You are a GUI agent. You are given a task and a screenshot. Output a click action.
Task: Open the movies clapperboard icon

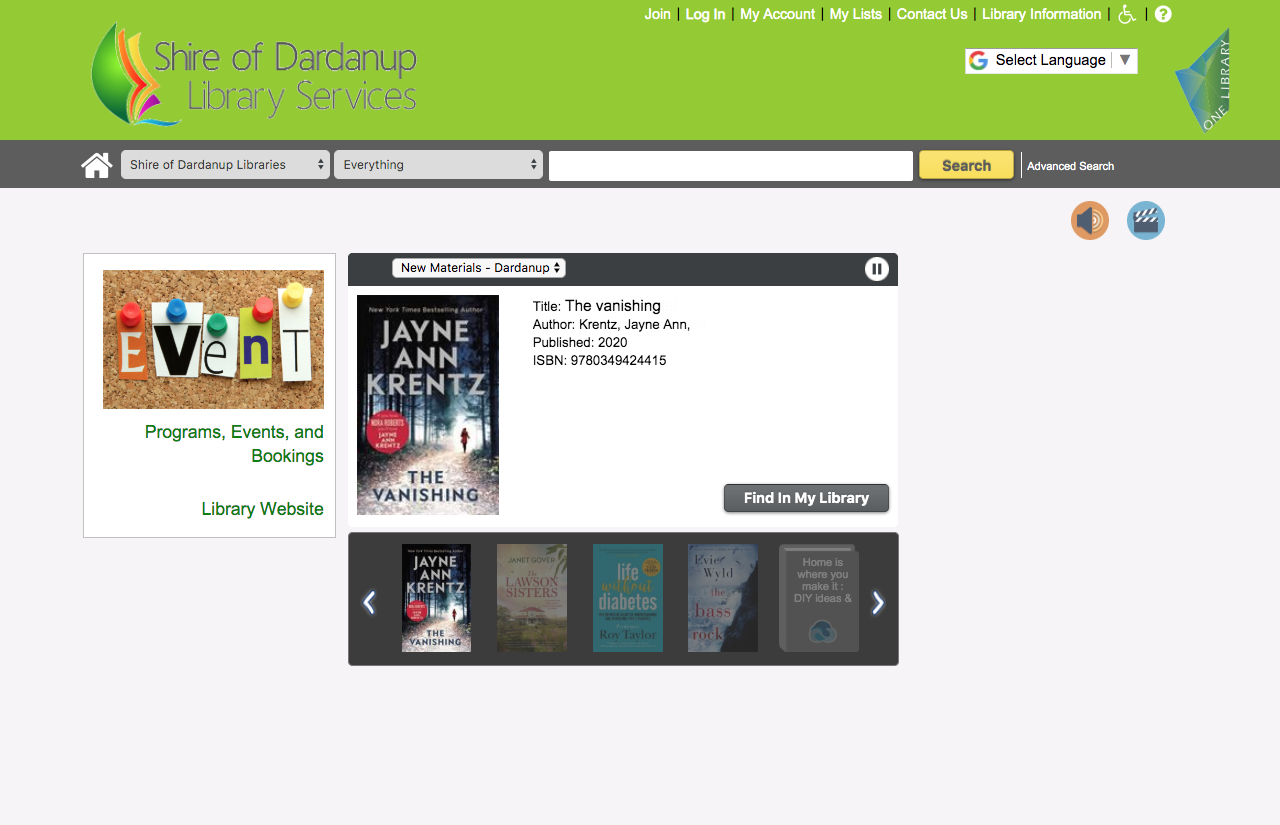(1146, 221)
